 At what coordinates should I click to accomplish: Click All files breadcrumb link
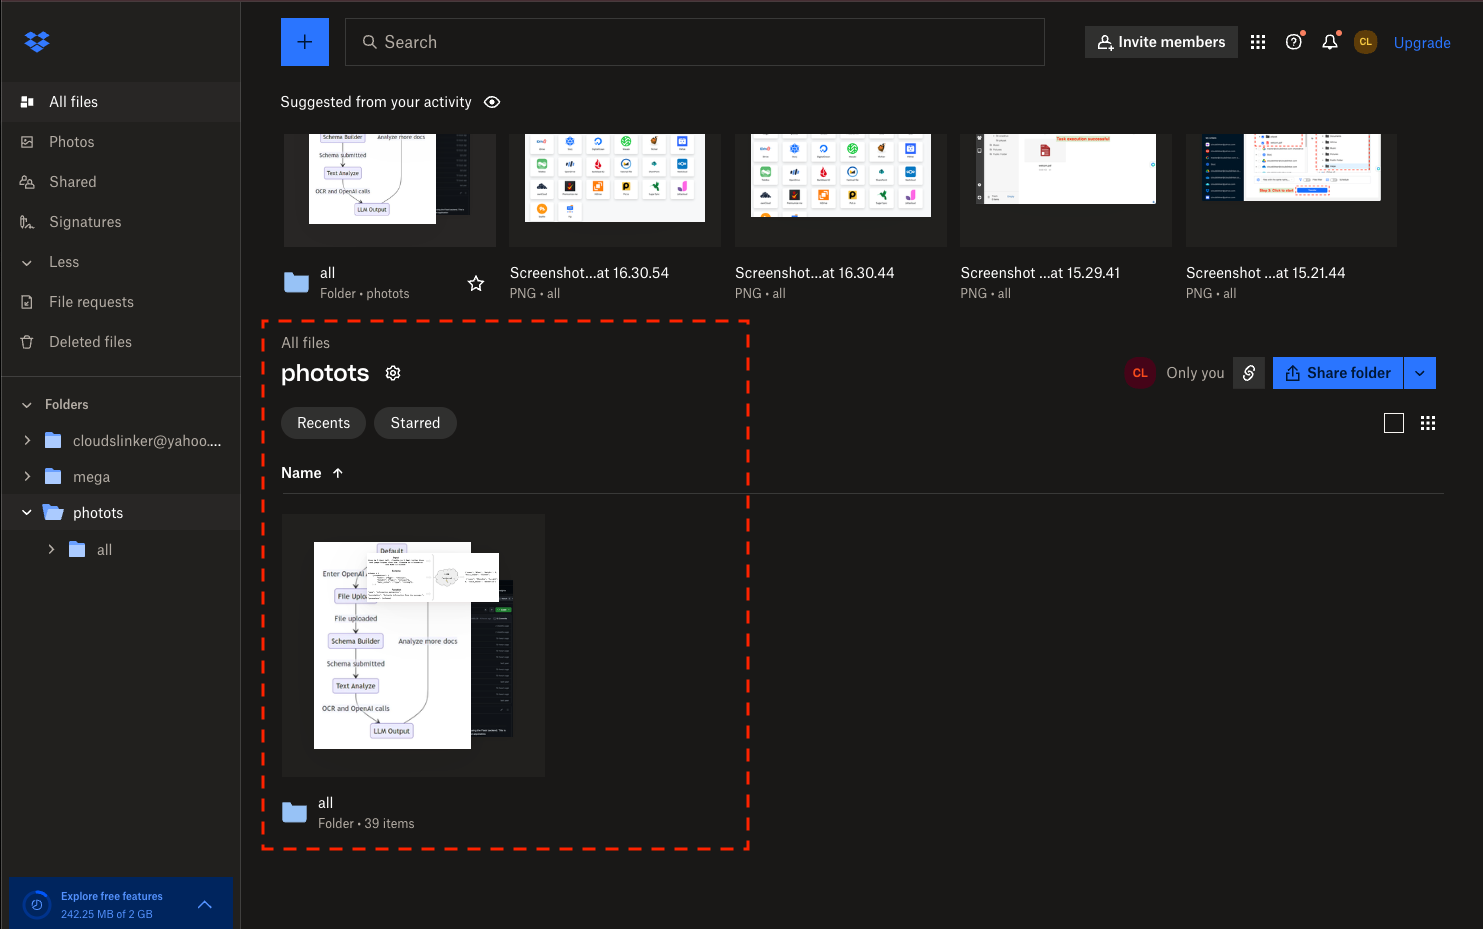[305, 343]
